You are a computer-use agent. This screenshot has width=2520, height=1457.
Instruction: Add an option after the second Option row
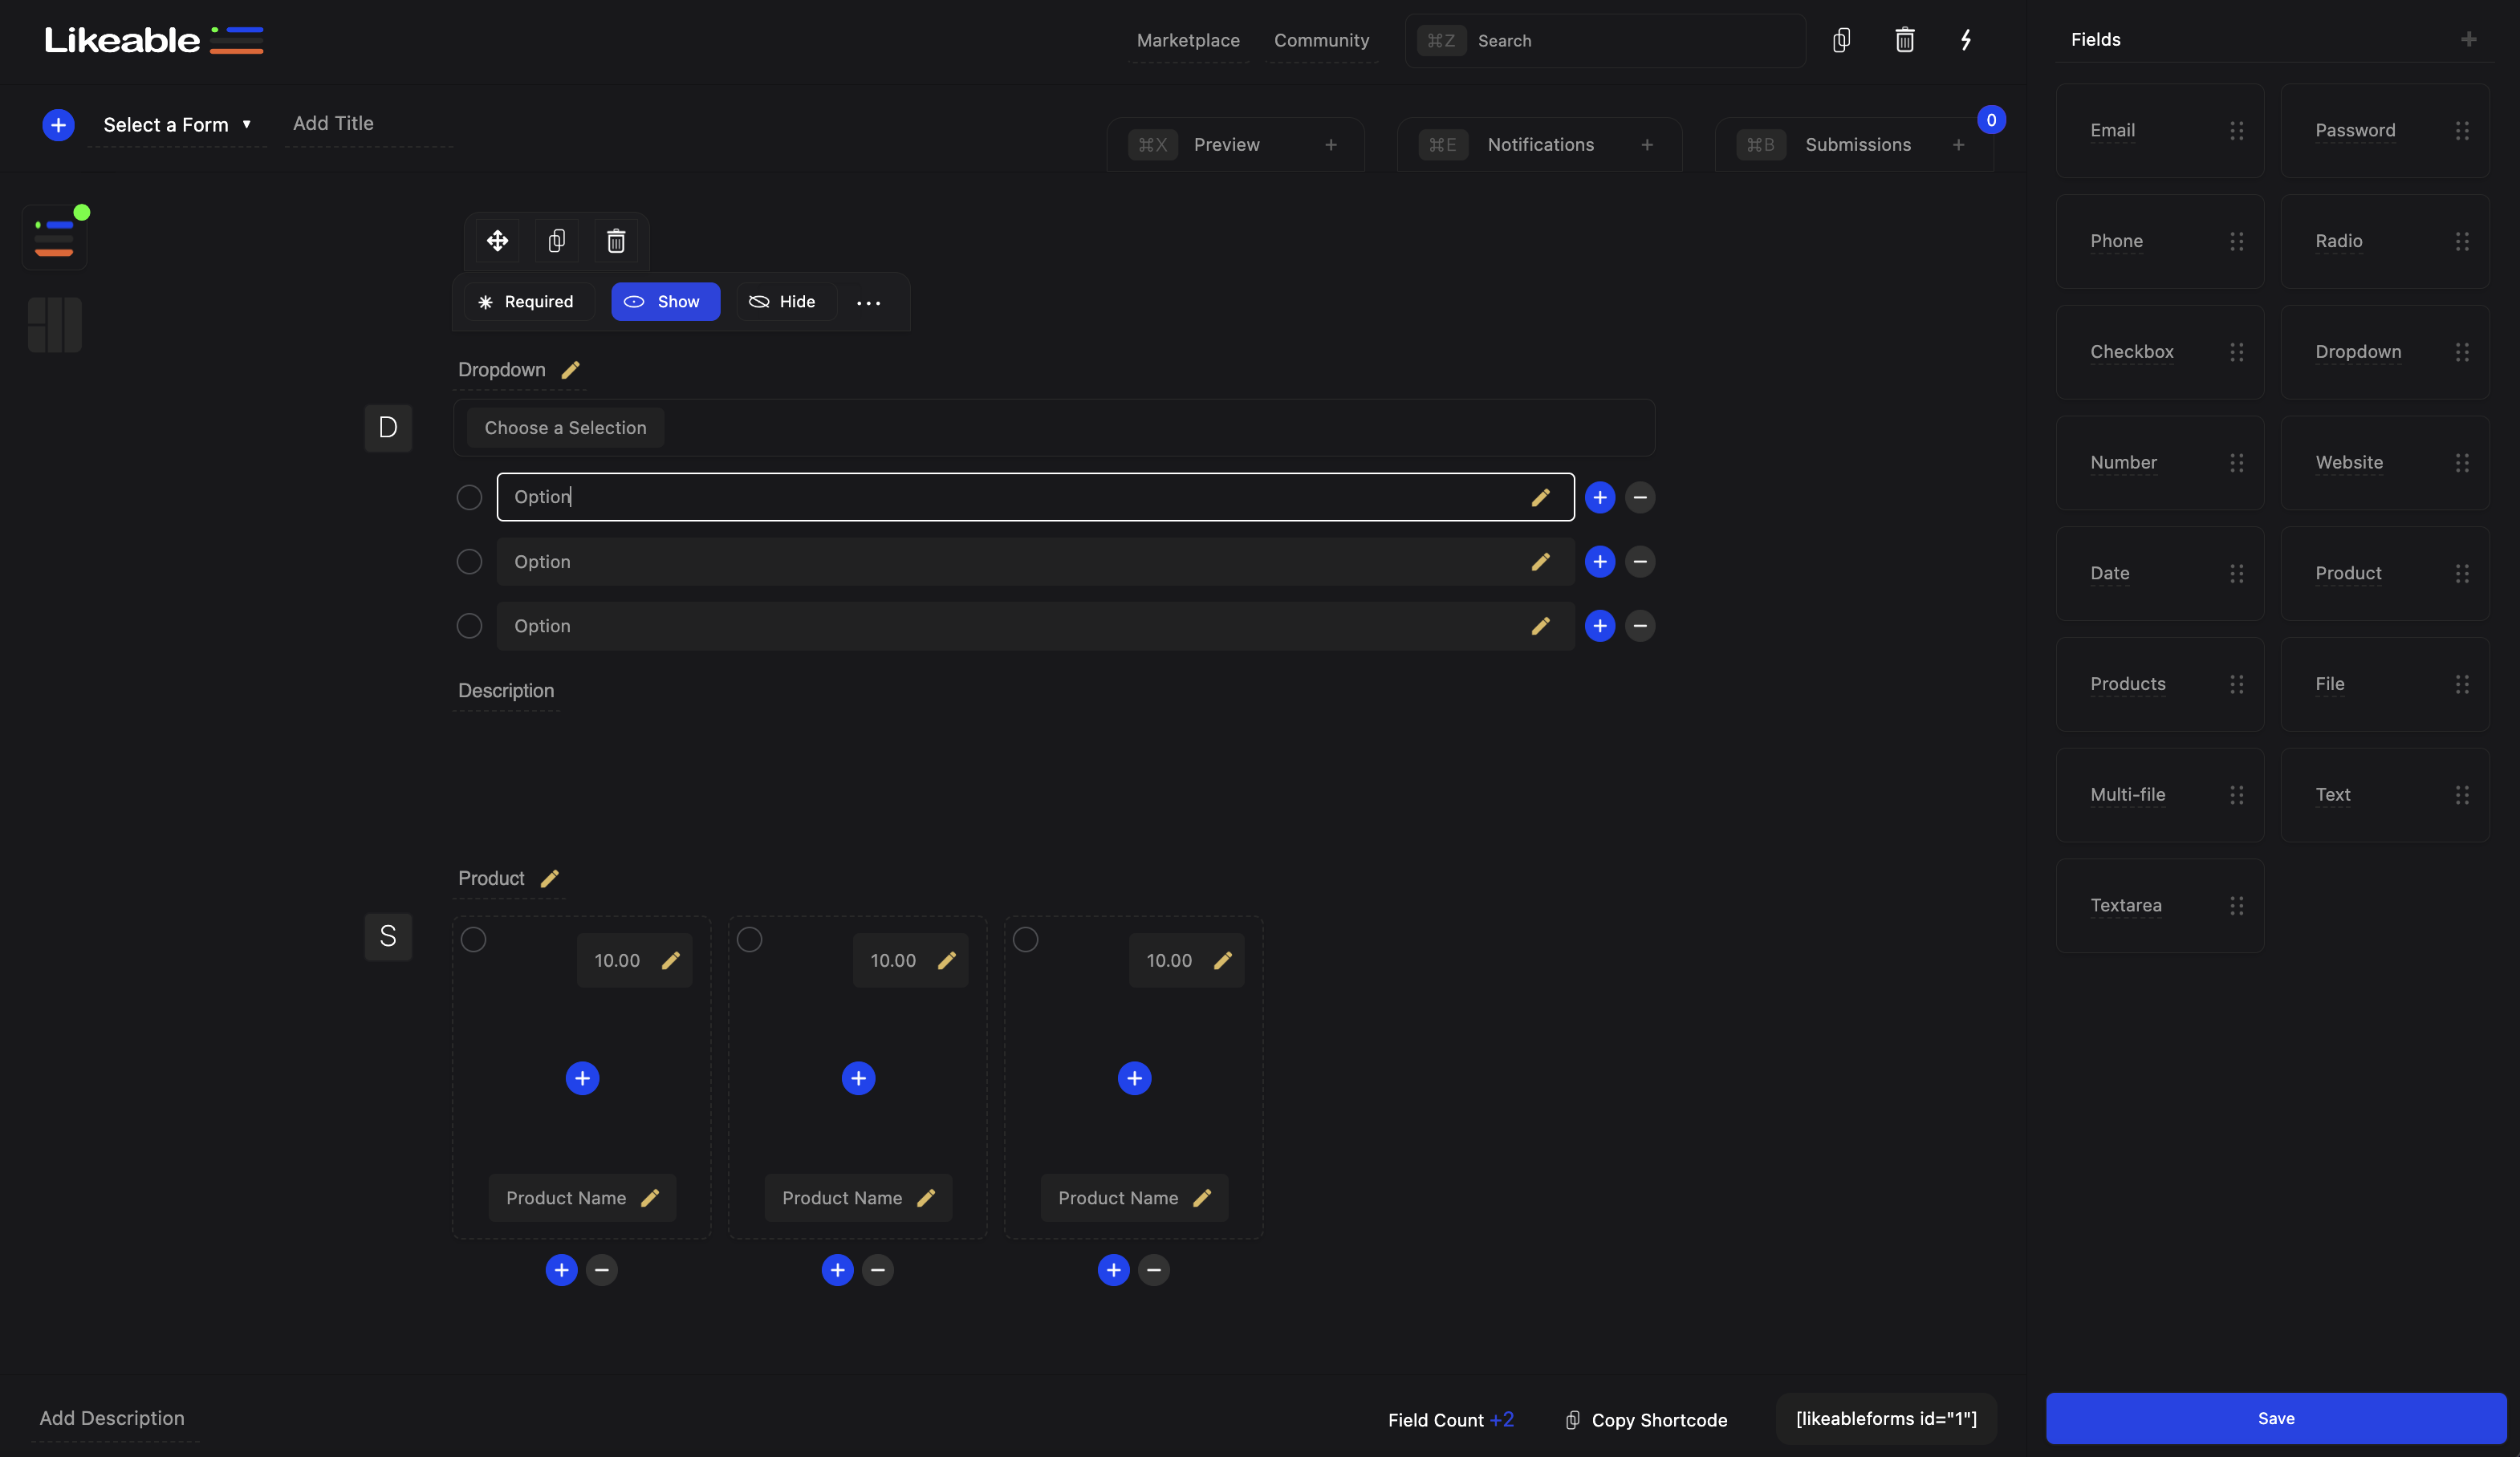[x=1600, y=562]
